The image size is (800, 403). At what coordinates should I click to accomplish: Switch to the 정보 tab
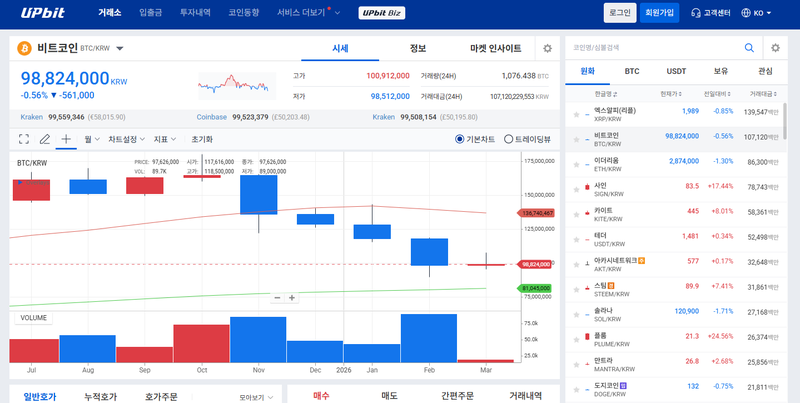coord(418,48)
